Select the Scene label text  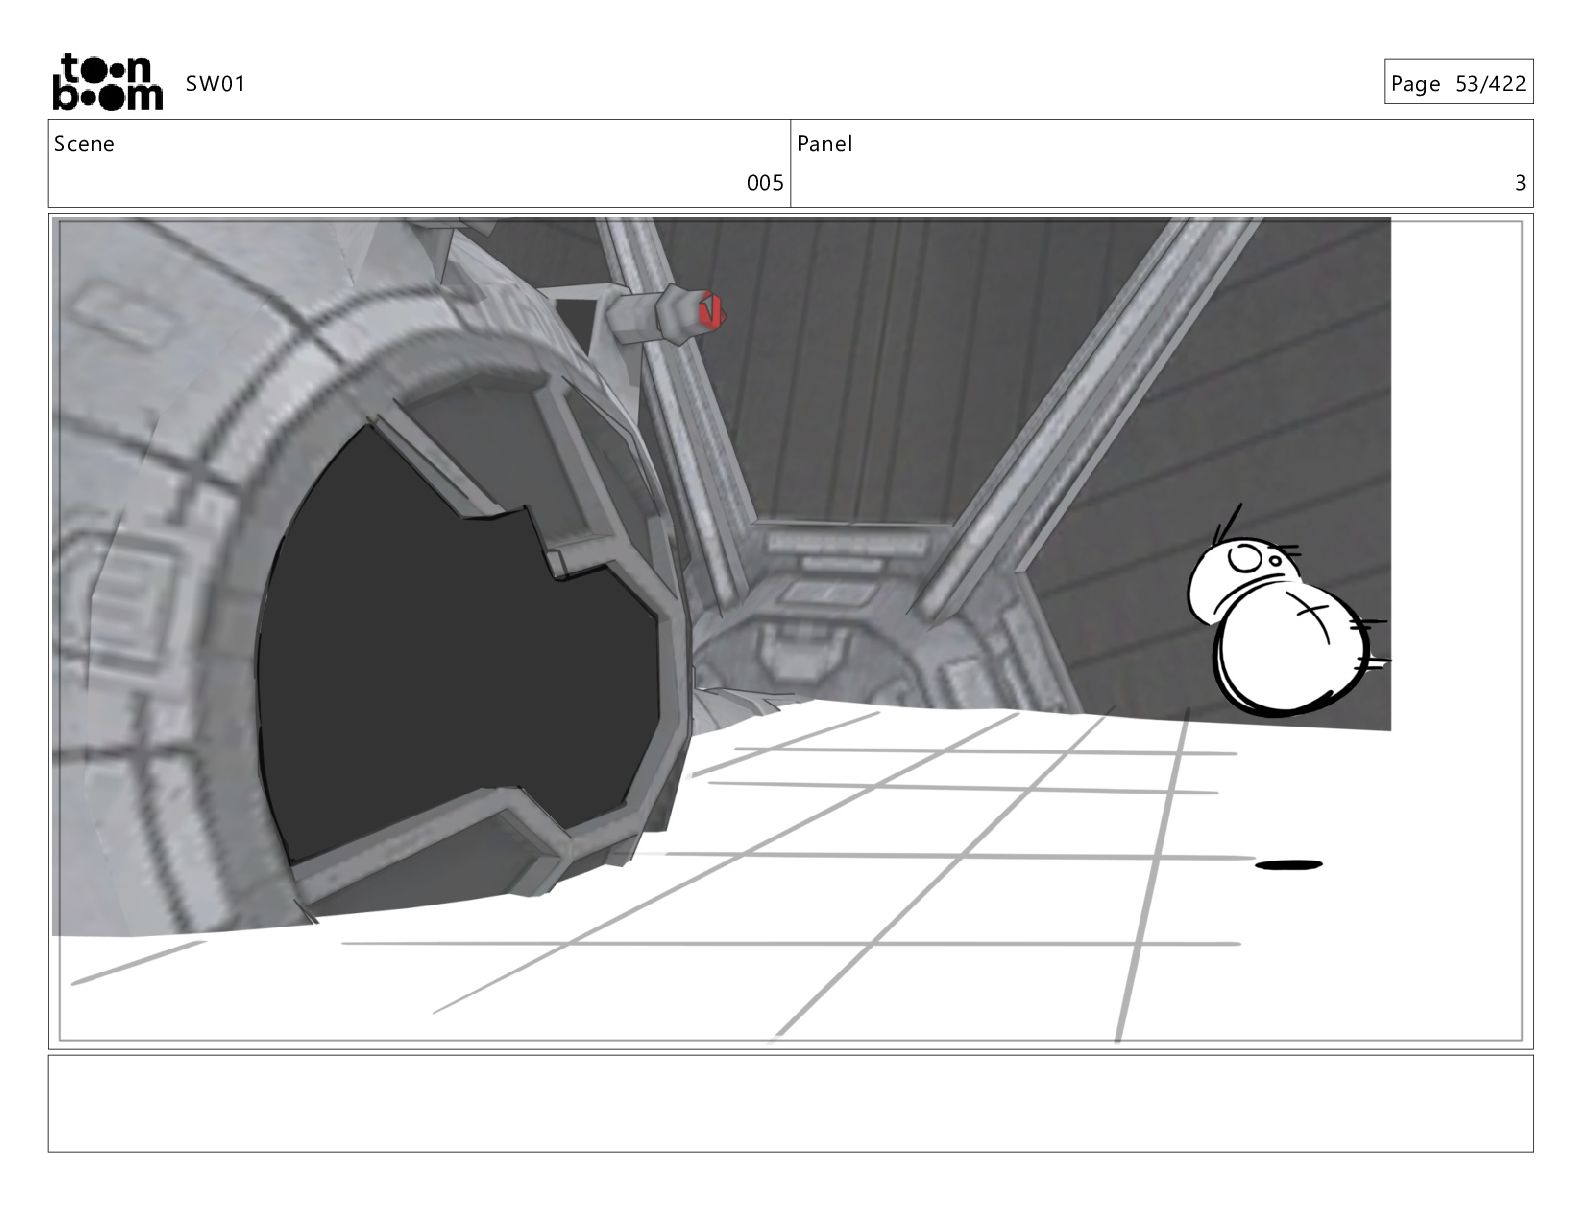[84, 144]
